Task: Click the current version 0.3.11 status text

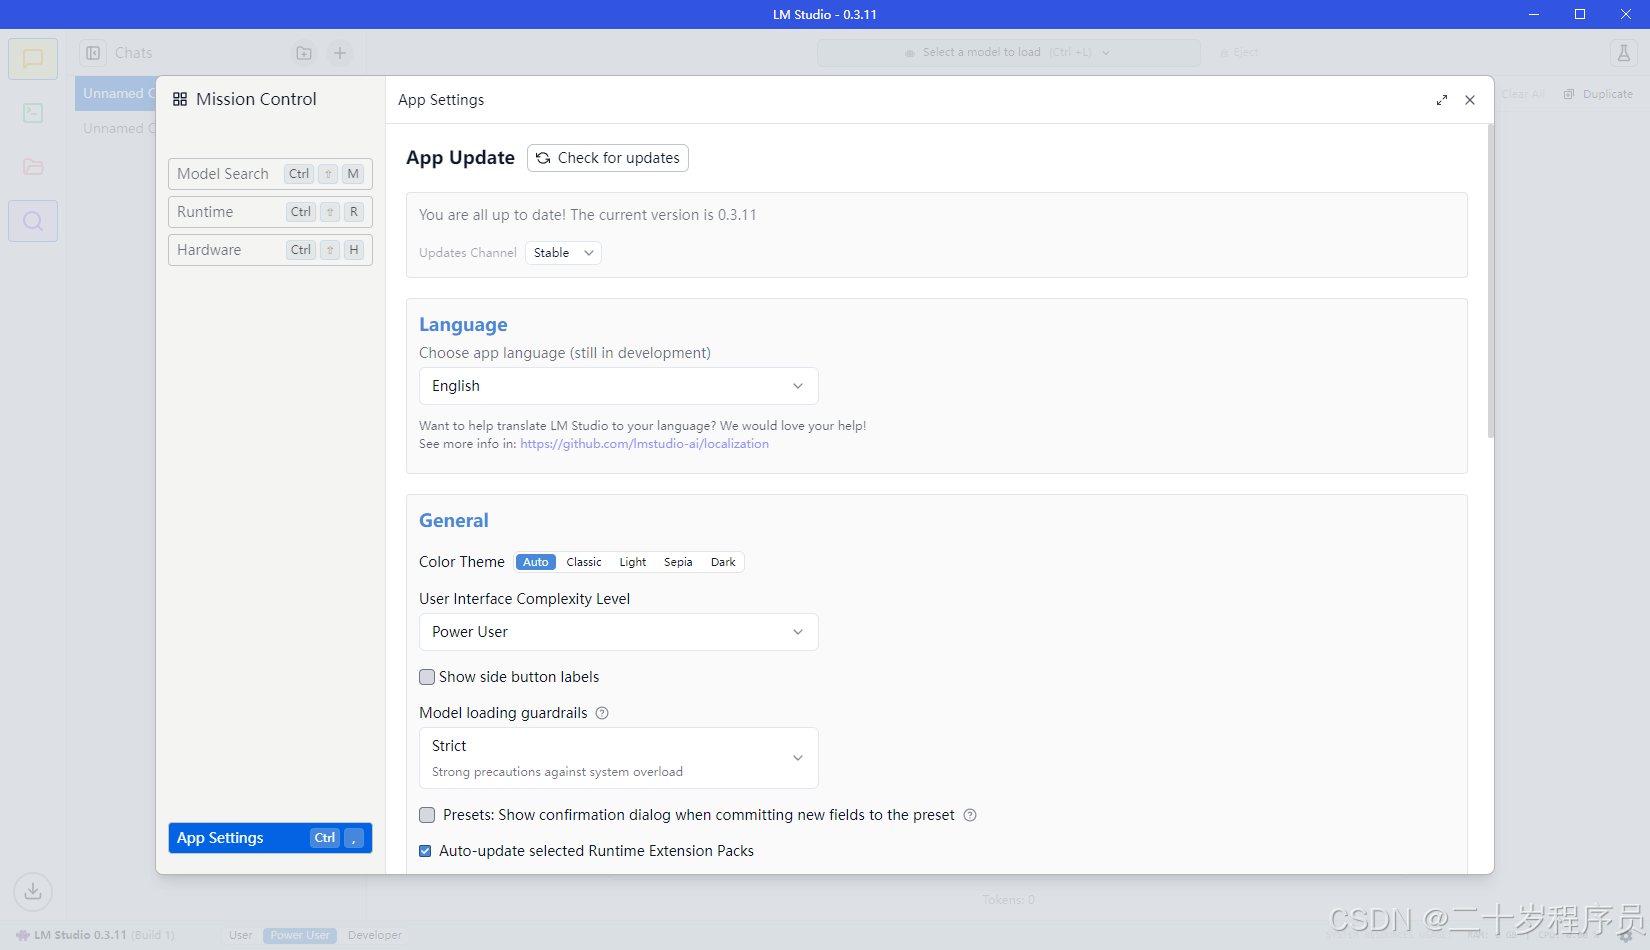Action: (x=587, y=215)
